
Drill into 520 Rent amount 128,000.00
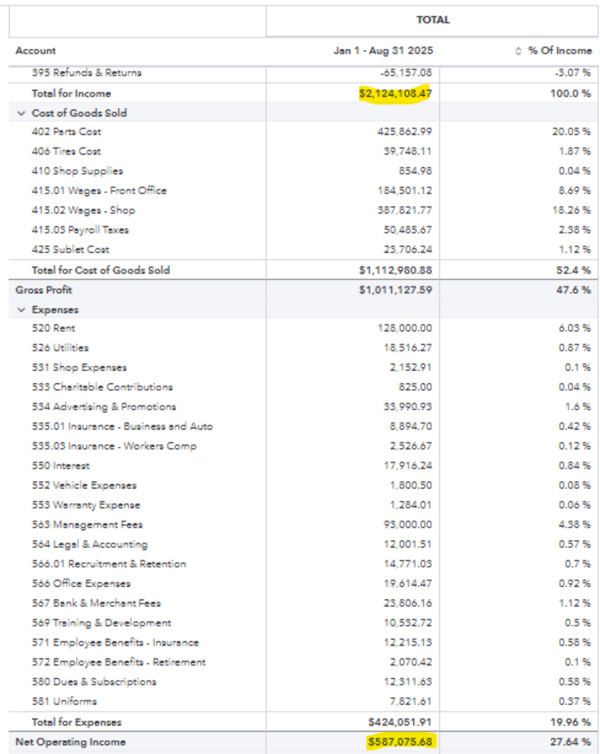(x=404, y=328)
